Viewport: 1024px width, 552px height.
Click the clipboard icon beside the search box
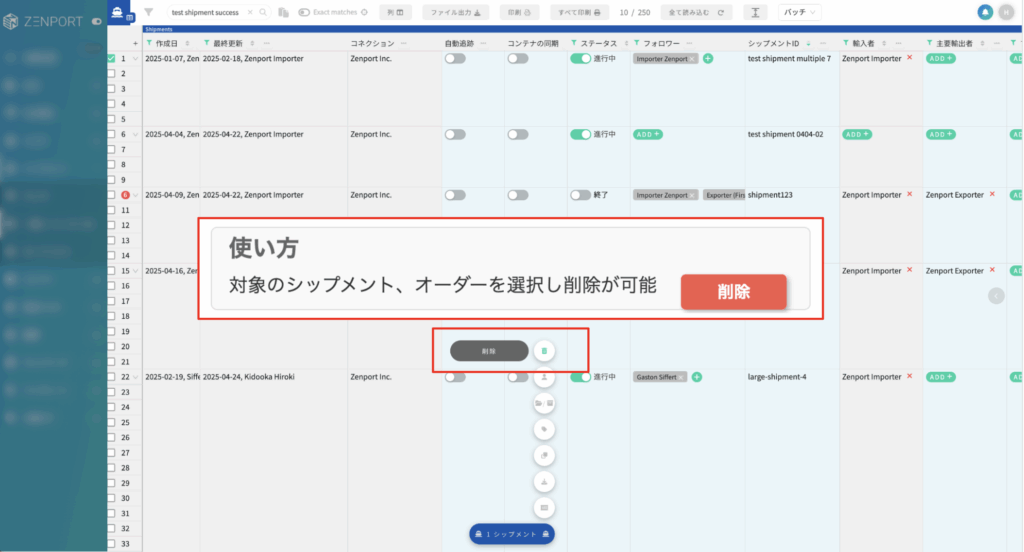283,12
